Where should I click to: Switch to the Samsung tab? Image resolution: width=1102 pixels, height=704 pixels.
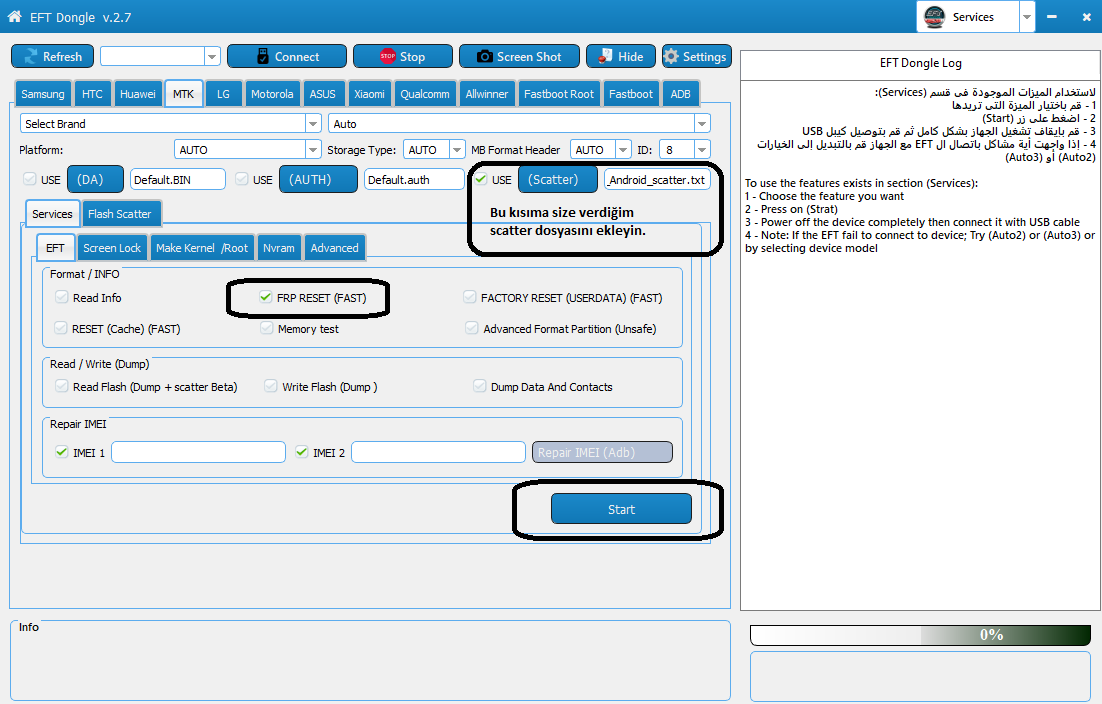click(43, 94)
